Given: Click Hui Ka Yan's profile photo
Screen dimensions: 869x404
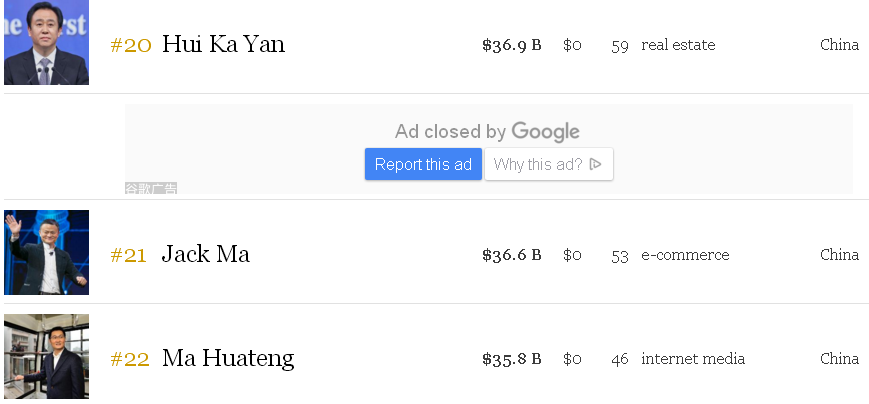Looking at the screenshot, I should tap(46, 42).
